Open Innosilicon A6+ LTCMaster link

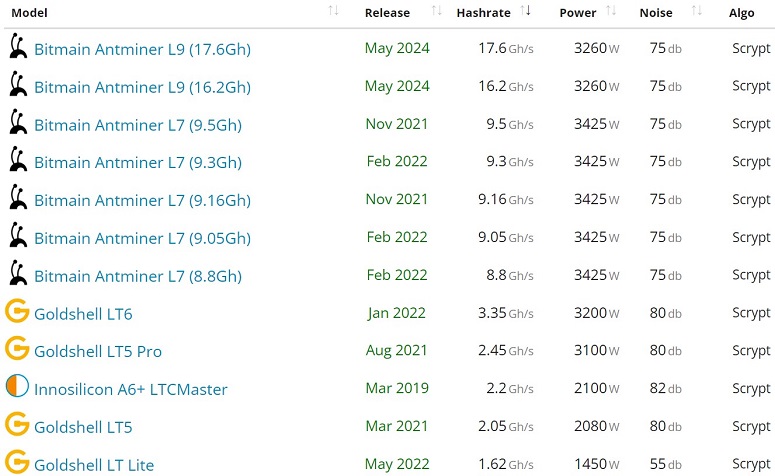[131, 389]
